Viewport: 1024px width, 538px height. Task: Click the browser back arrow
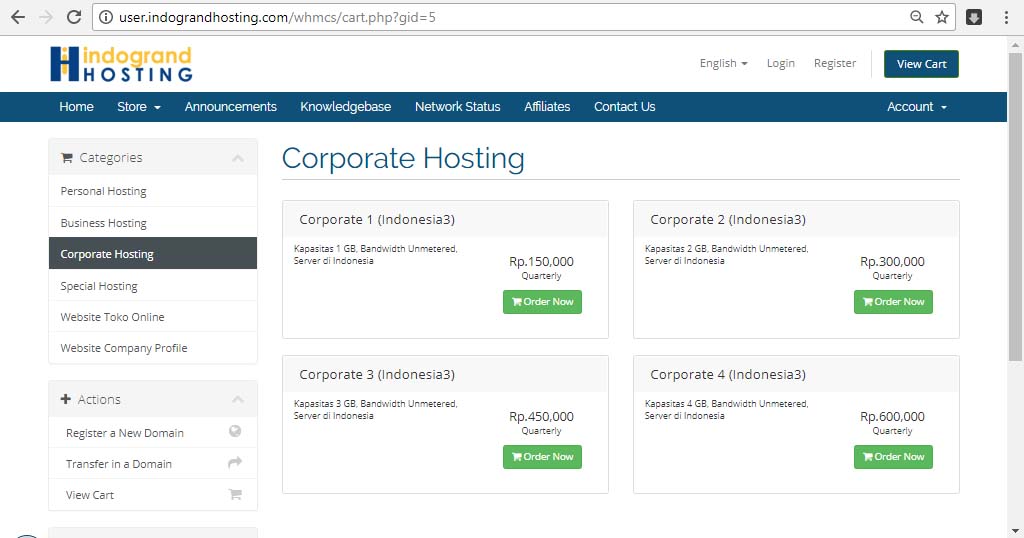pos(17,17)
